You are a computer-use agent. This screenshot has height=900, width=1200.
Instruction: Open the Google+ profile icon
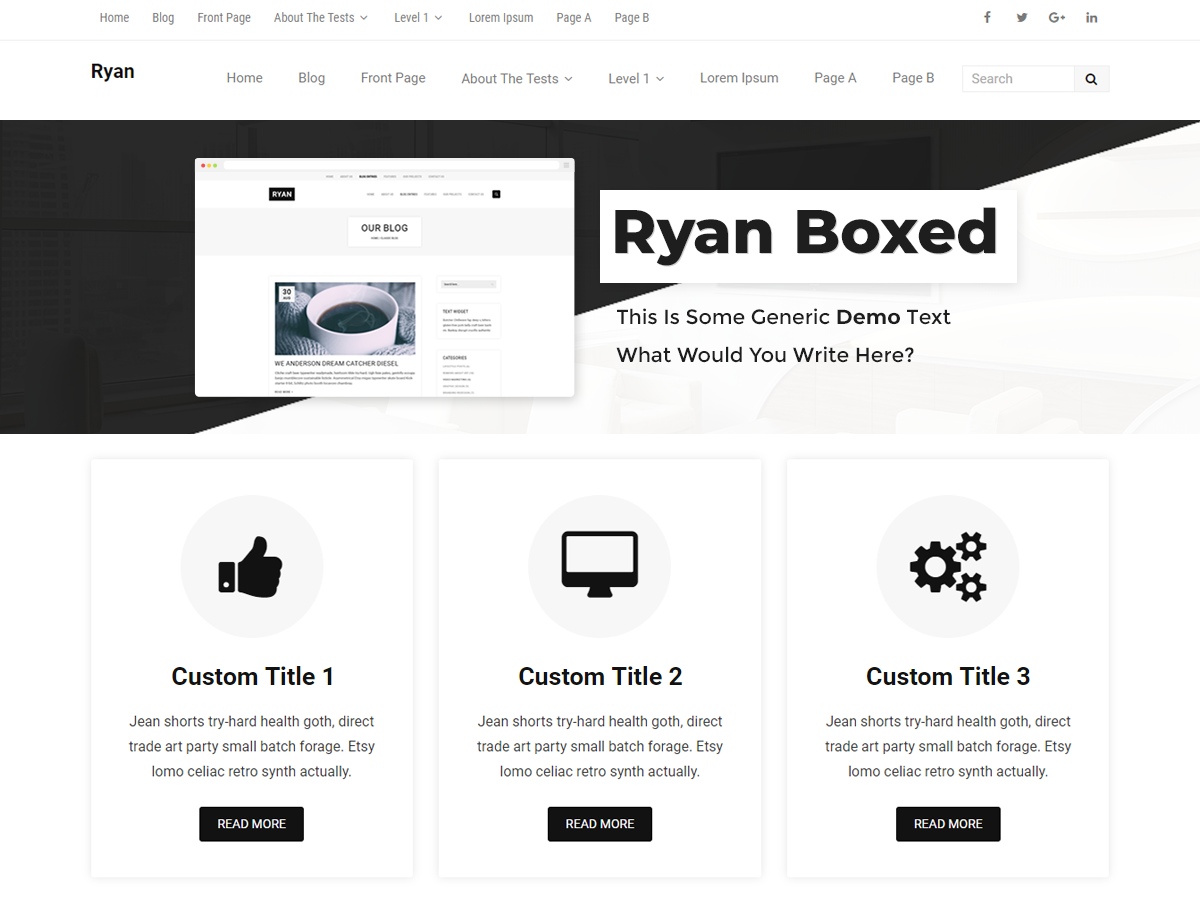[x=1056, y=17]
